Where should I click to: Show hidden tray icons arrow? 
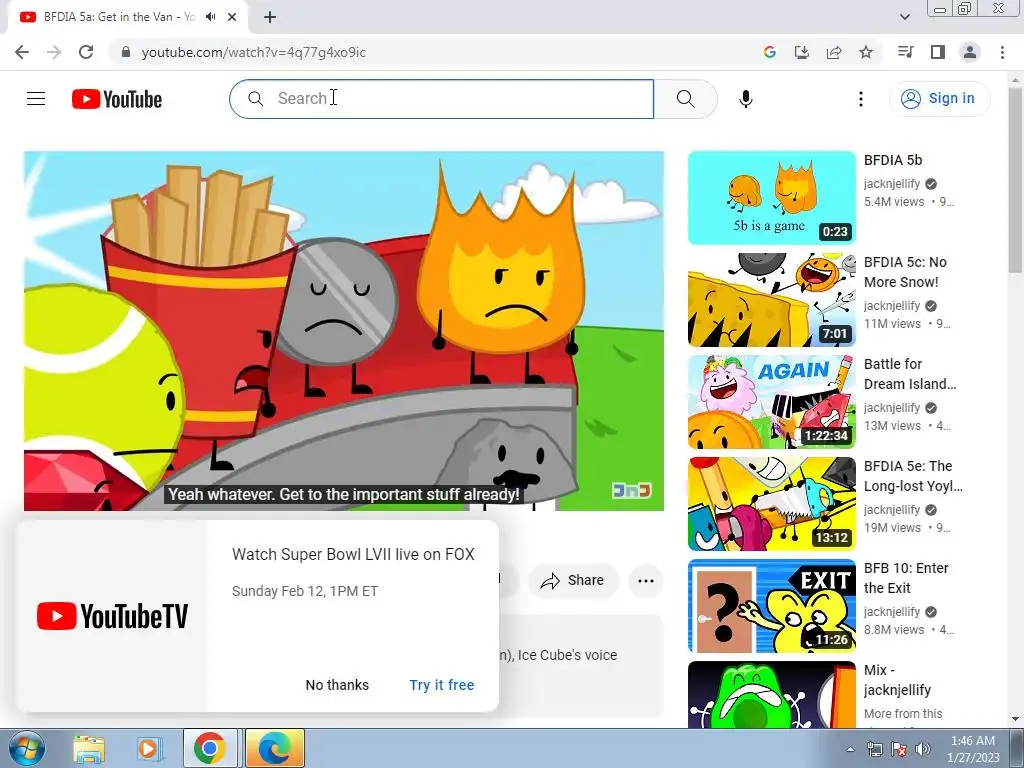(x=850, y=749)
